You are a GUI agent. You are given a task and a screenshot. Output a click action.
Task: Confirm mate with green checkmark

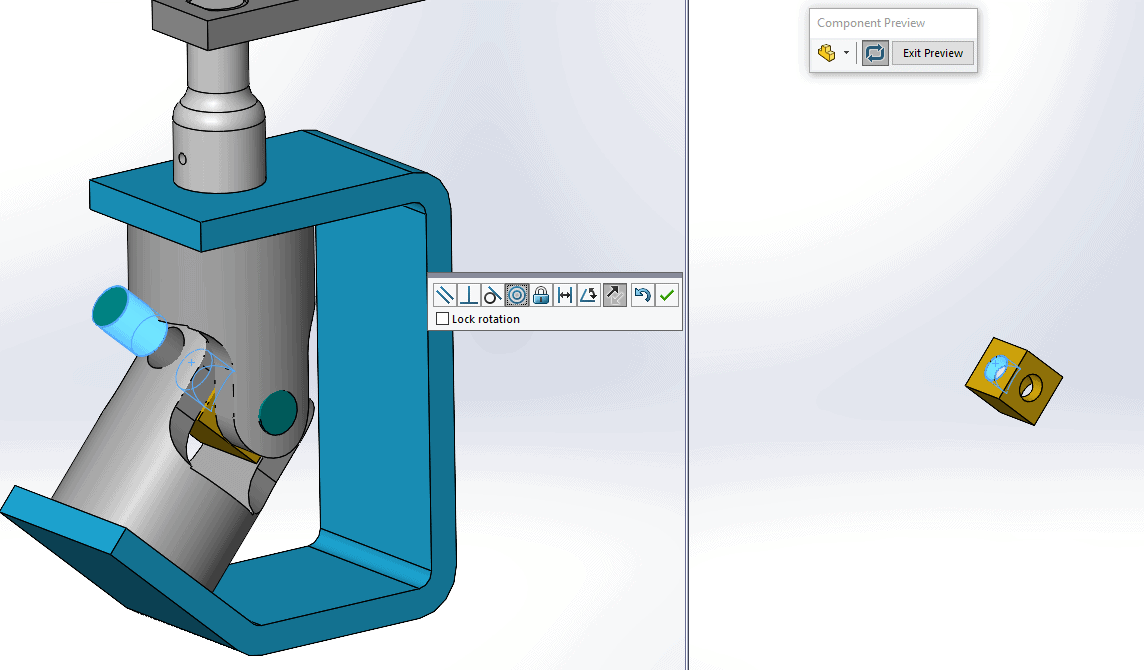pos(666,295)
